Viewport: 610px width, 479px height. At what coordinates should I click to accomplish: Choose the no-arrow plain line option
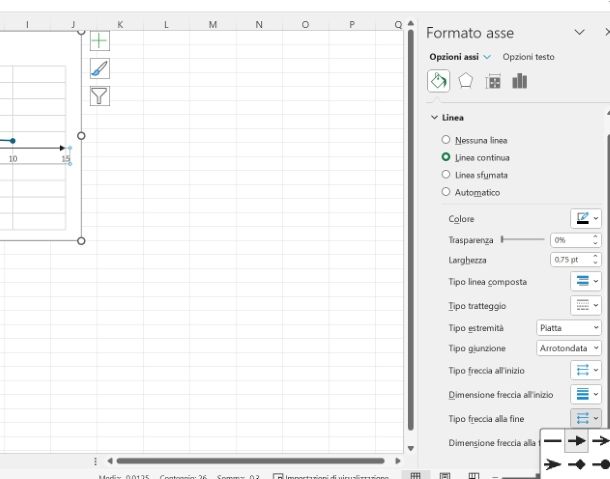point(552,441)
